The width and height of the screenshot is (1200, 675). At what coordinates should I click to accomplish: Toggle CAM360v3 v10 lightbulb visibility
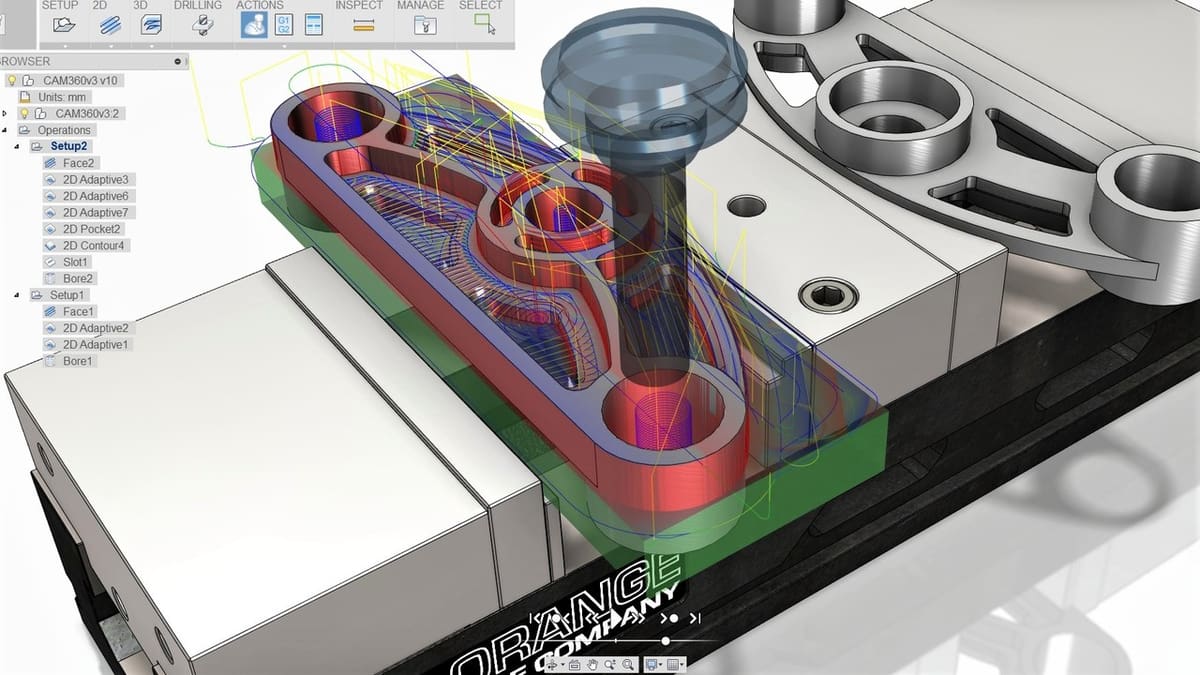pyautogui.click(x=11, y=80)
